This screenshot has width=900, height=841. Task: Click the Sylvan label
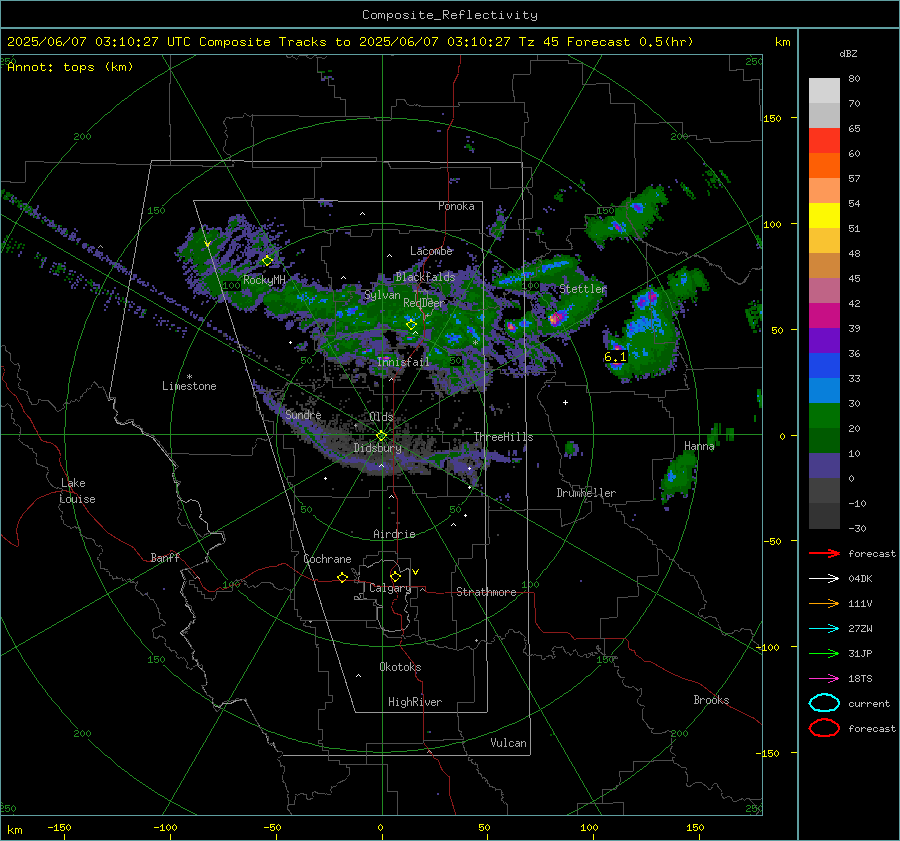[382, 295]
